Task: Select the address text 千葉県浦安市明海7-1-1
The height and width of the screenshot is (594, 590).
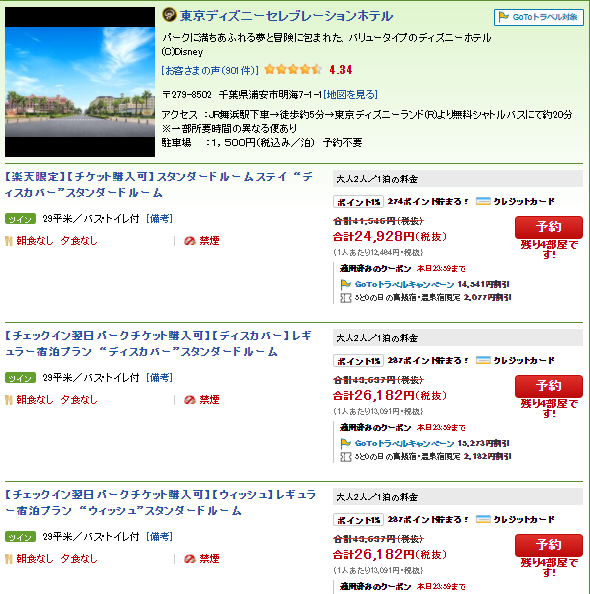Action: [x=270, y=94]
